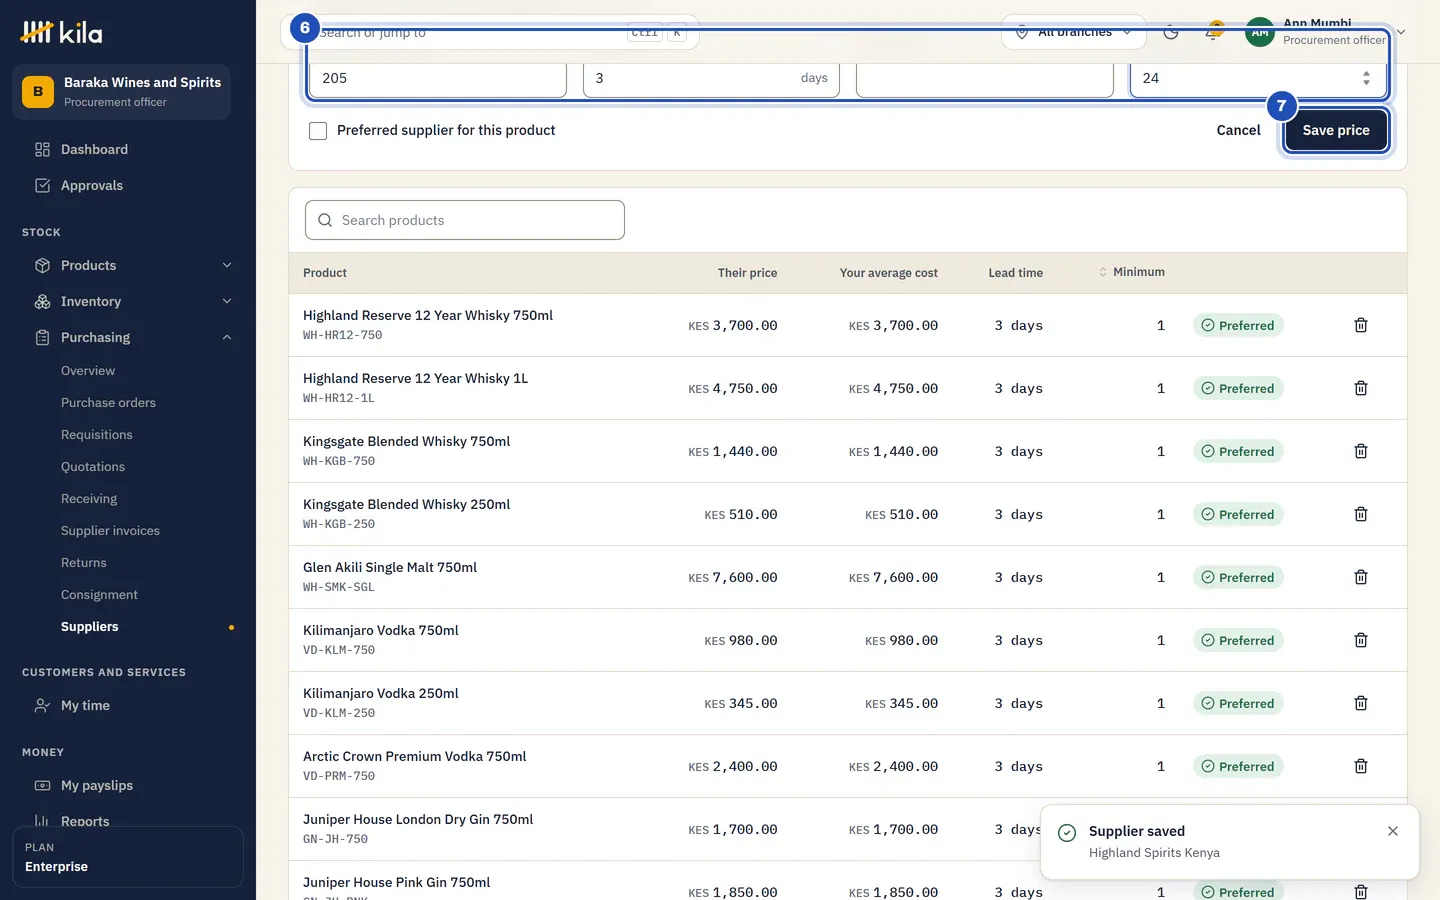Select Supplier invoices in the Purchasing menu

(110, 531)
